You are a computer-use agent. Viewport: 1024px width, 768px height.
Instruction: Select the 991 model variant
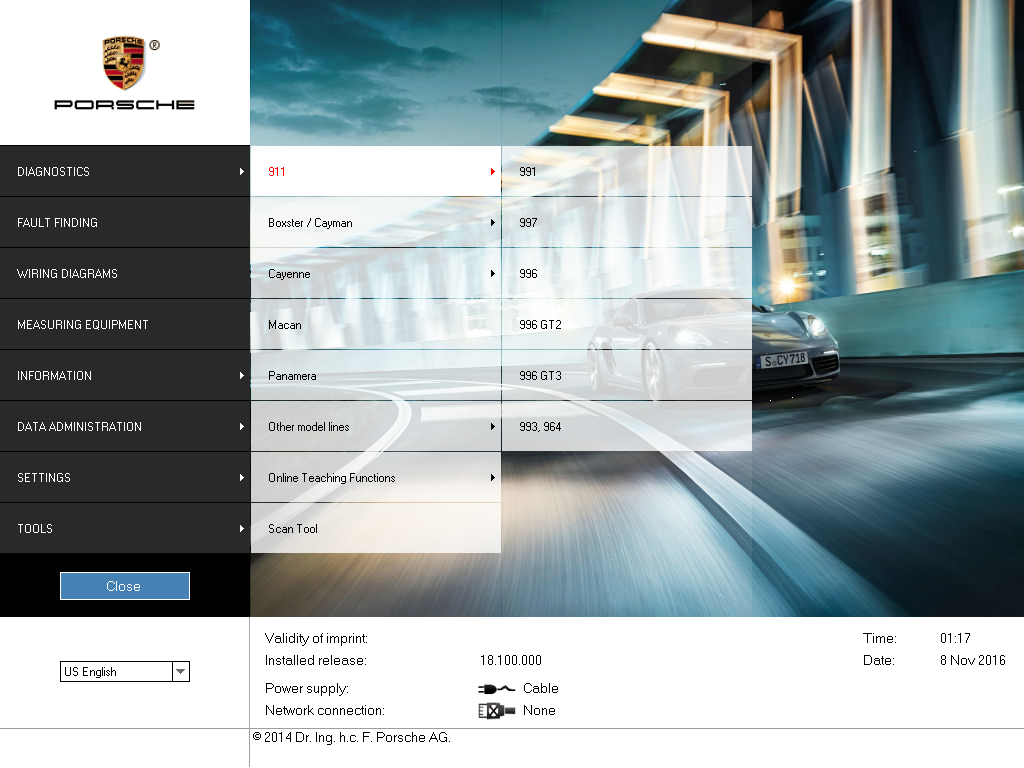click(x=626, y=172)
